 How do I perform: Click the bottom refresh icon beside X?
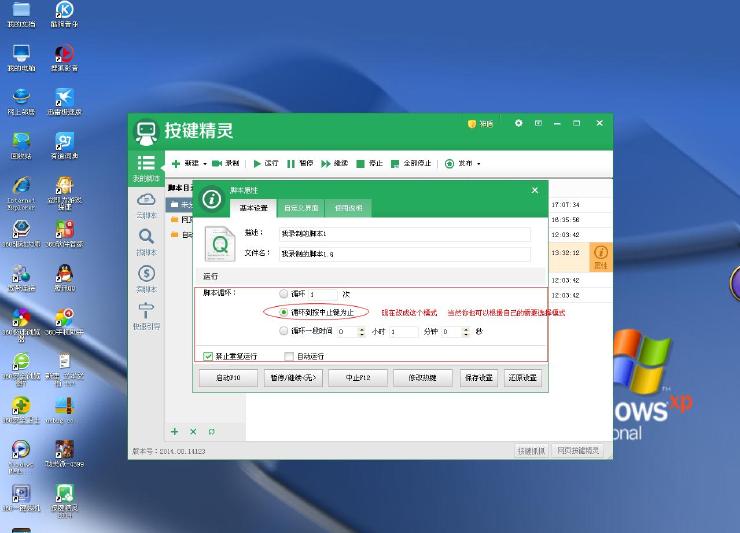pos(211,431)
